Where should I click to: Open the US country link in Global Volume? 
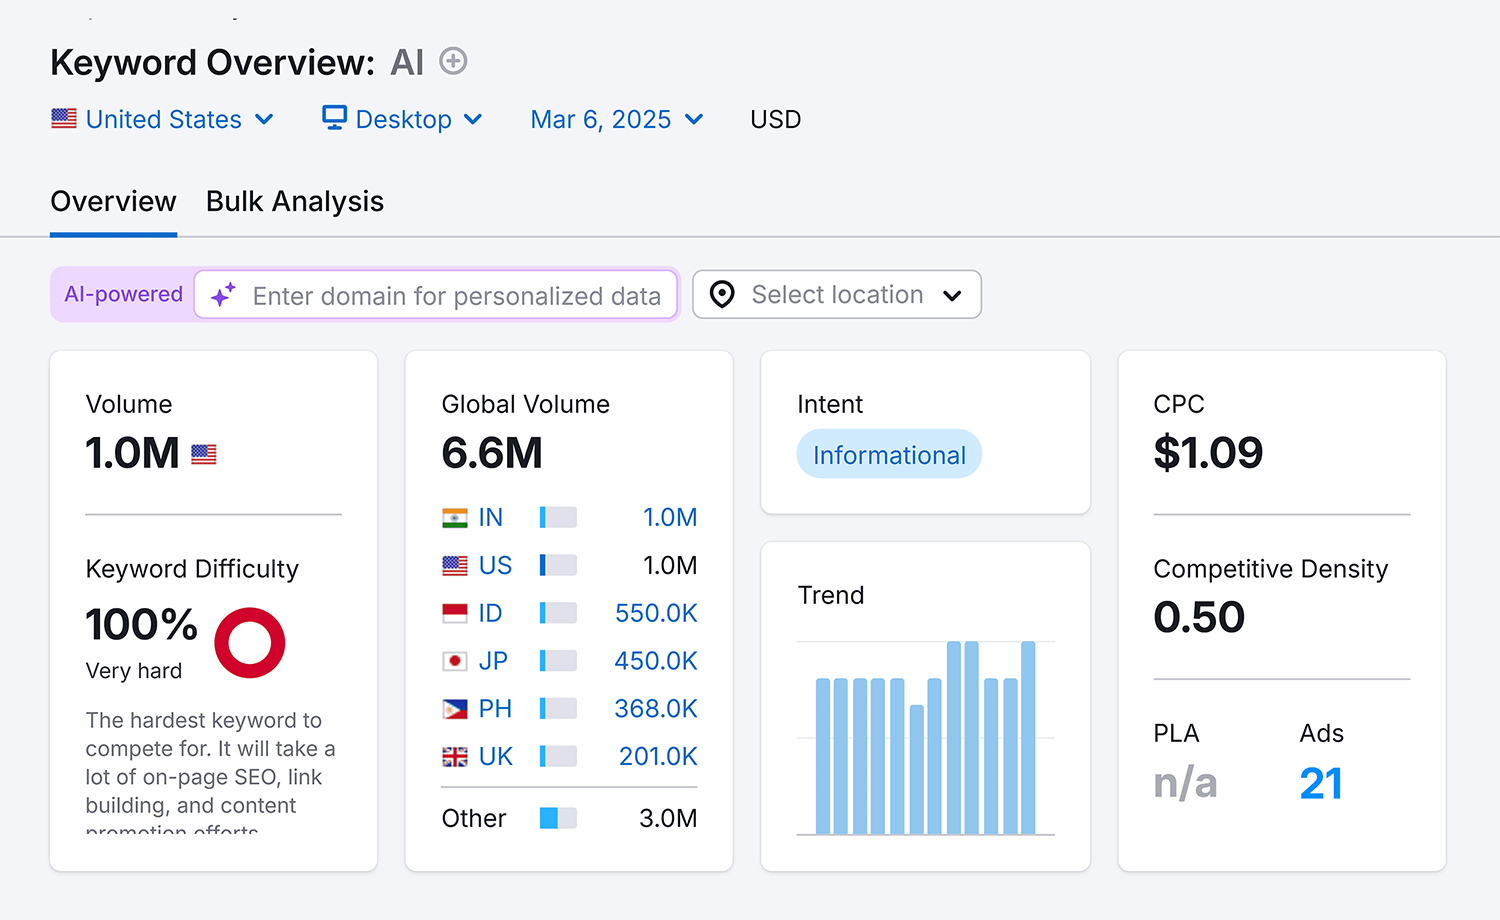coord(495,566)
